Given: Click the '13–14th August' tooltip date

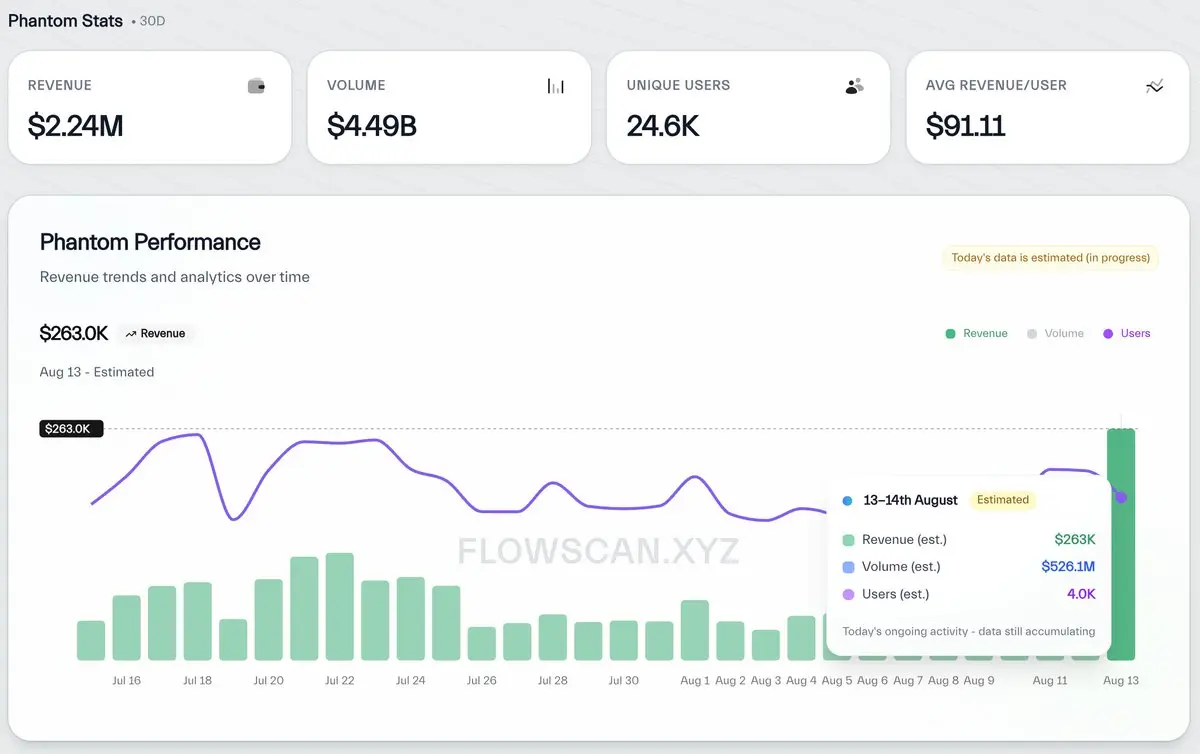Looking at the screenshot, I should (x=911, y=500).
